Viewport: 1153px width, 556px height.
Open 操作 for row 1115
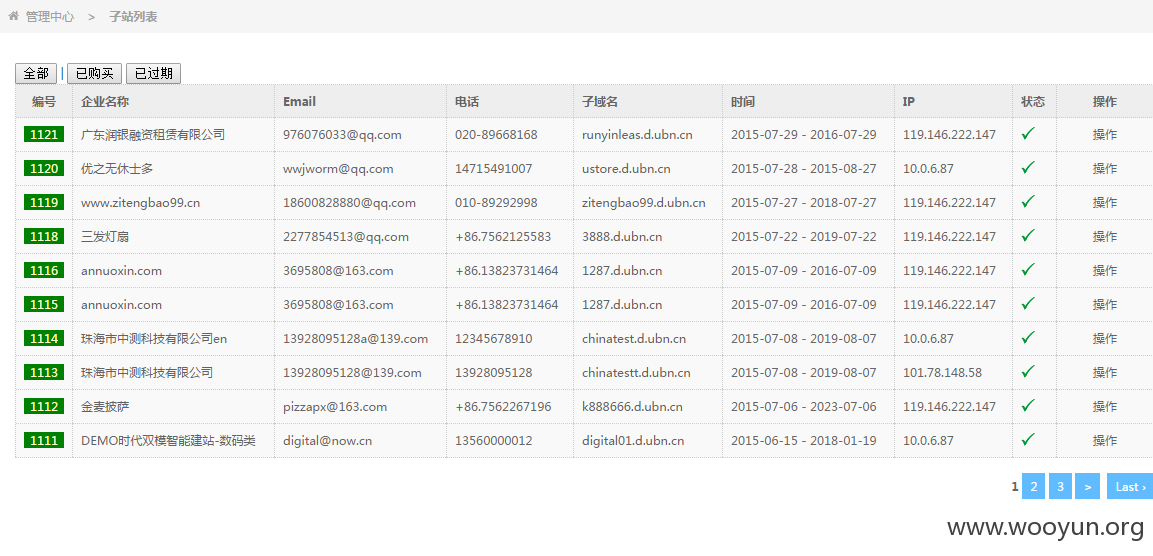1104,304
